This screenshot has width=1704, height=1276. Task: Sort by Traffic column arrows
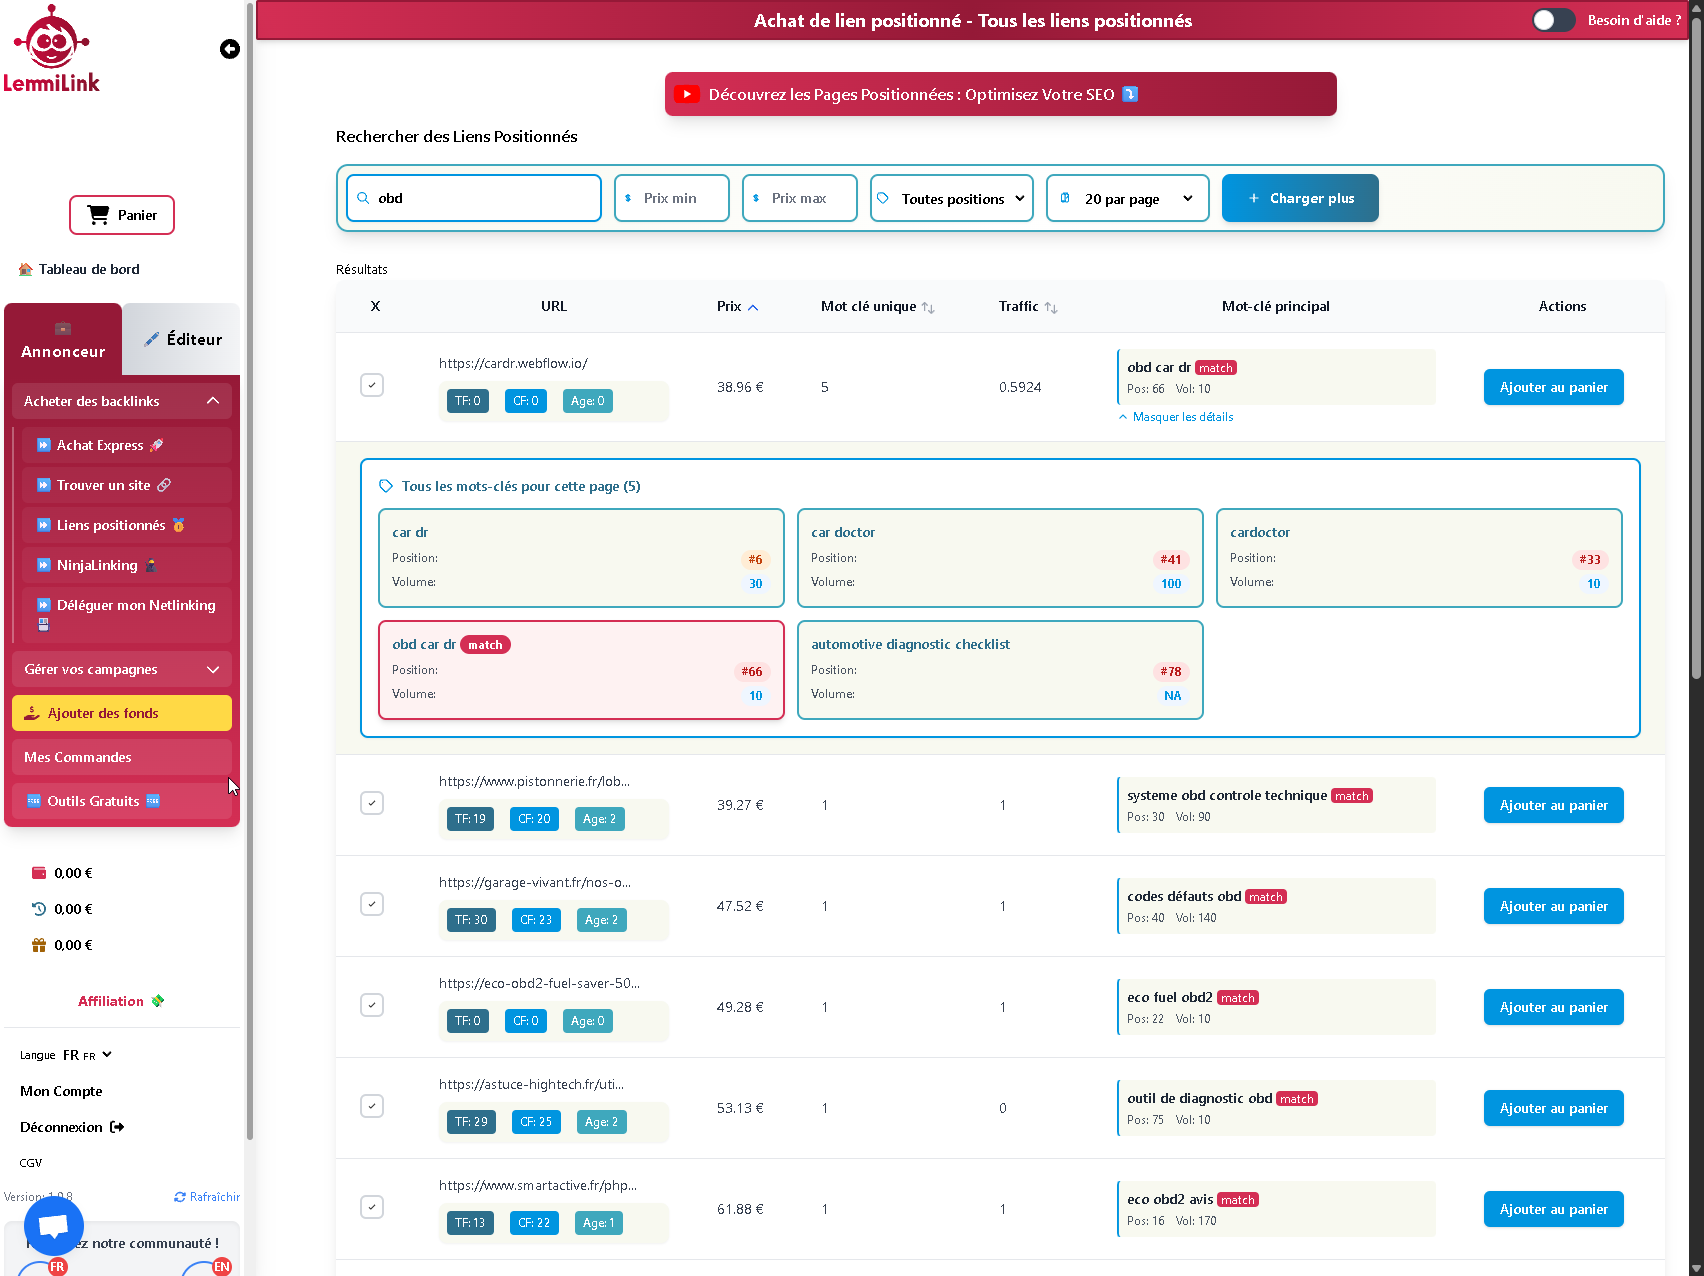1050,307
